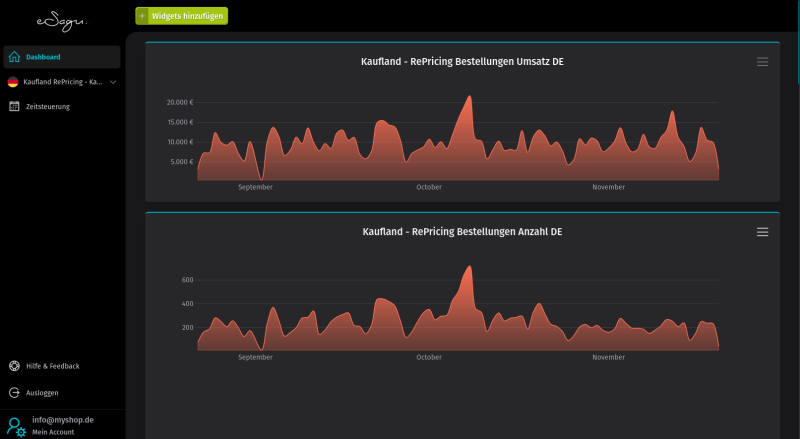Image resolution: width=800 pixels, height=439 pixels.
Task: Click the eSagu logo
Action: pyautogui.click(x=62, y=21)
